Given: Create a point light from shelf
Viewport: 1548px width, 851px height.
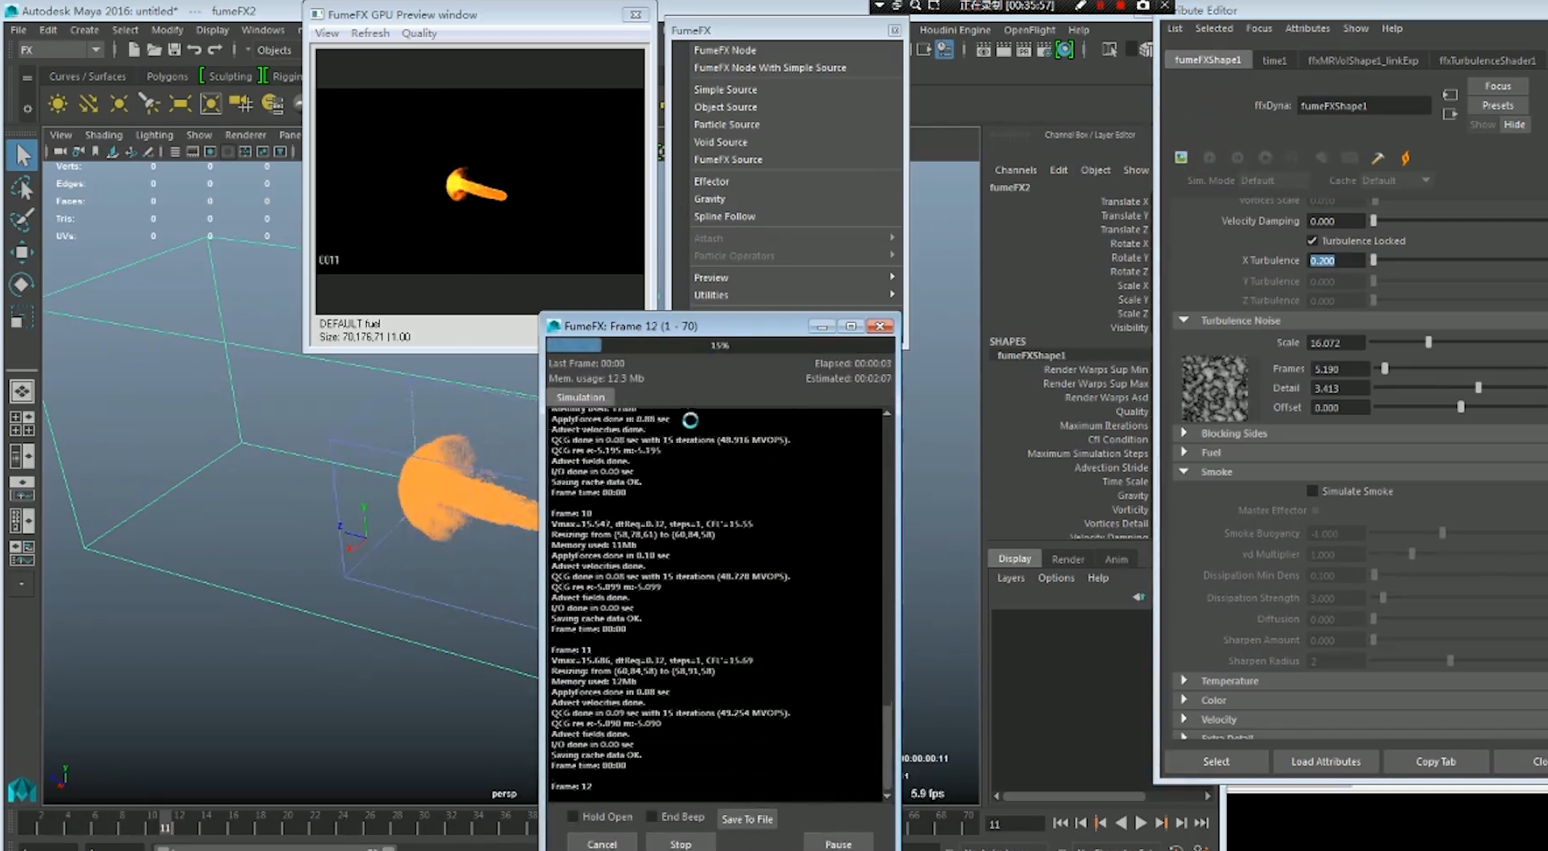Looking at the screenshot, I should point(119,103).
